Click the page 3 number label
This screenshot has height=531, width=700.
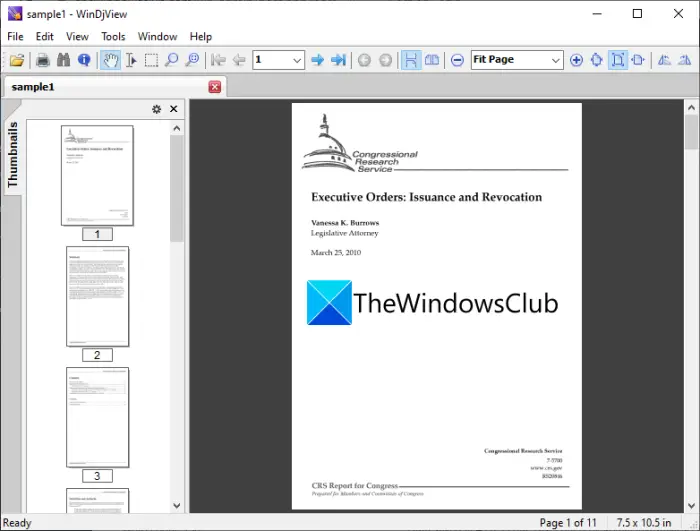click(97, 476)
